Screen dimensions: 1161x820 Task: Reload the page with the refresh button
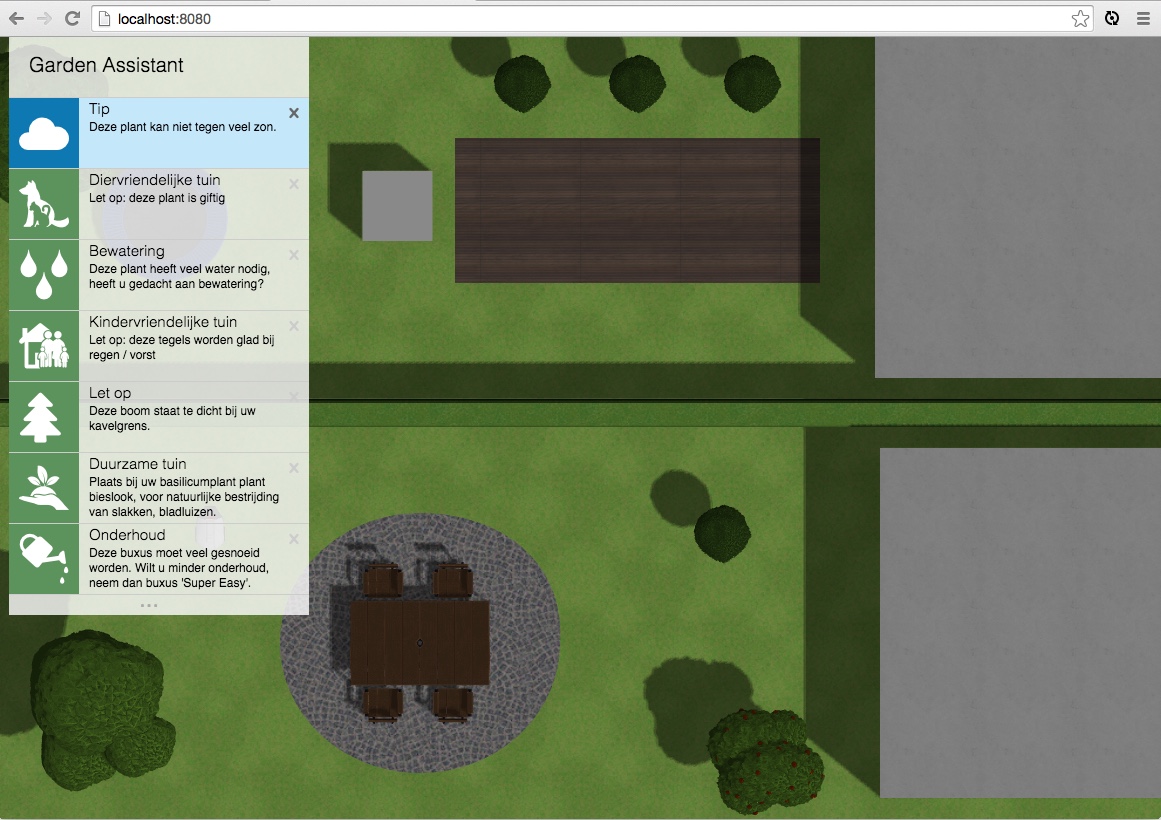(72, 18)
